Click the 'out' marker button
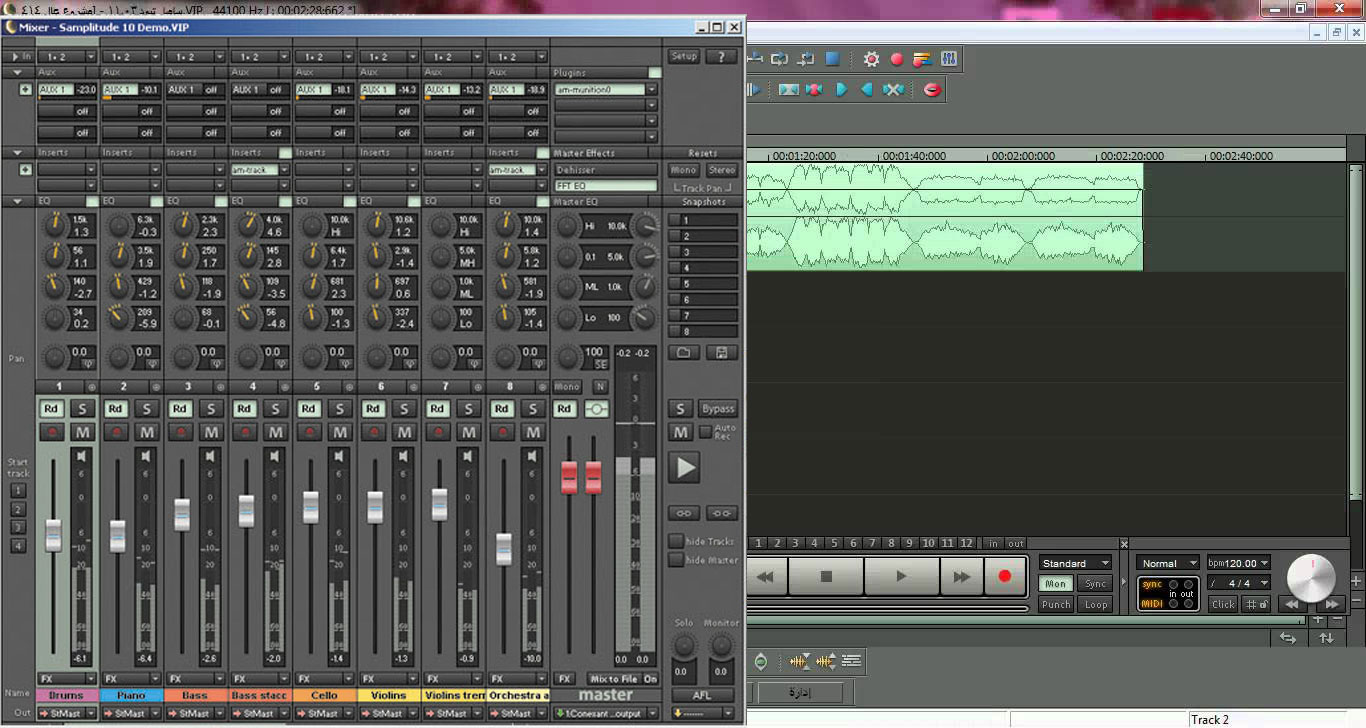 coord(1015,543)
